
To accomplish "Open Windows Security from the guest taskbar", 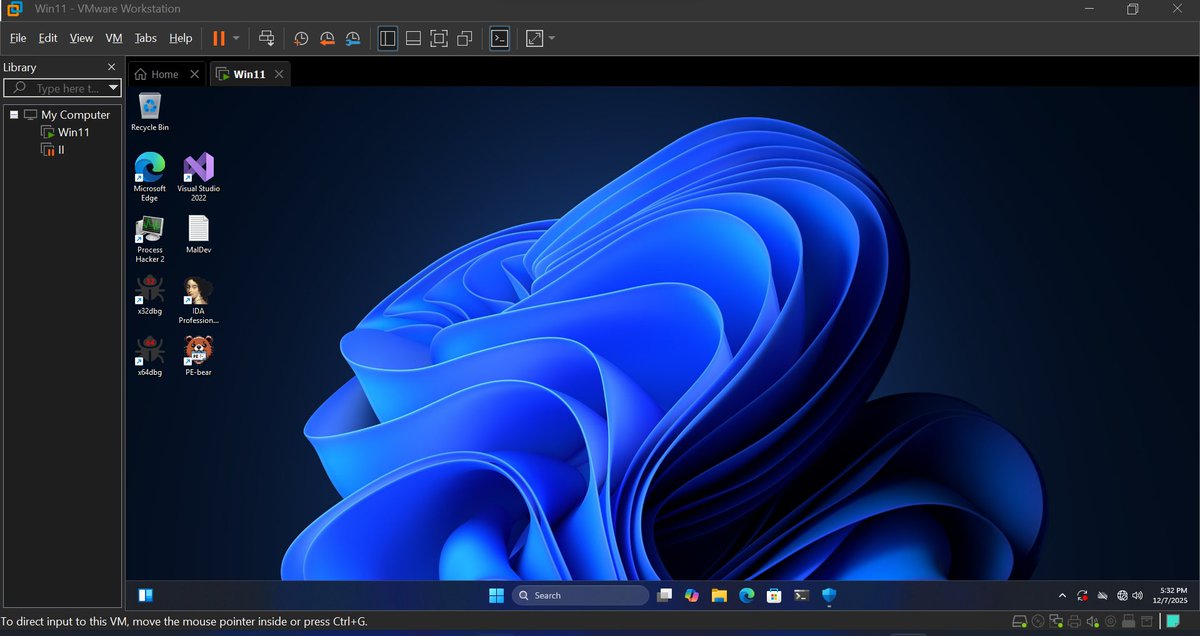I will pos(828,595).
